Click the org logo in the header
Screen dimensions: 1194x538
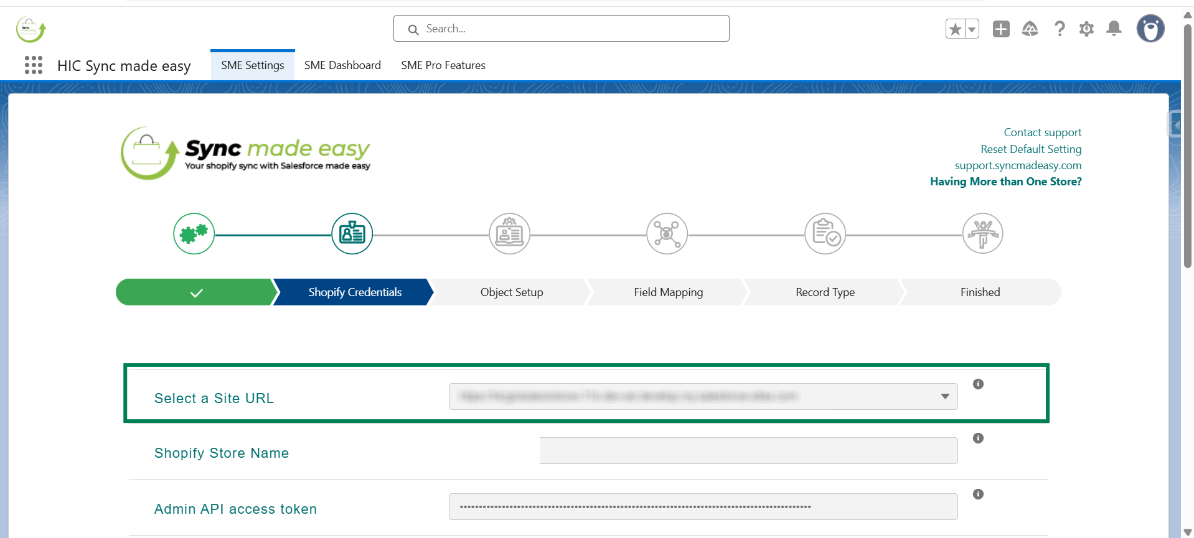click(x=31, y=29)
